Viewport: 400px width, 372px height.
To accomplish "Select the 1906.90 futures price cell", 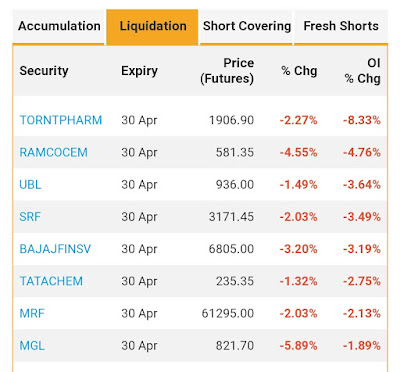I will [x=231, y=120].
